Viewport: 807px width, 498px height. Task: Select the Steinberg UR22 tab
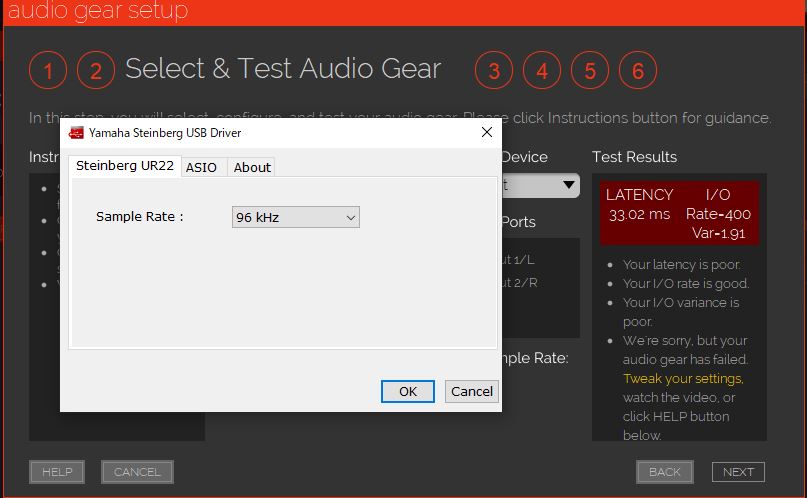125,166
